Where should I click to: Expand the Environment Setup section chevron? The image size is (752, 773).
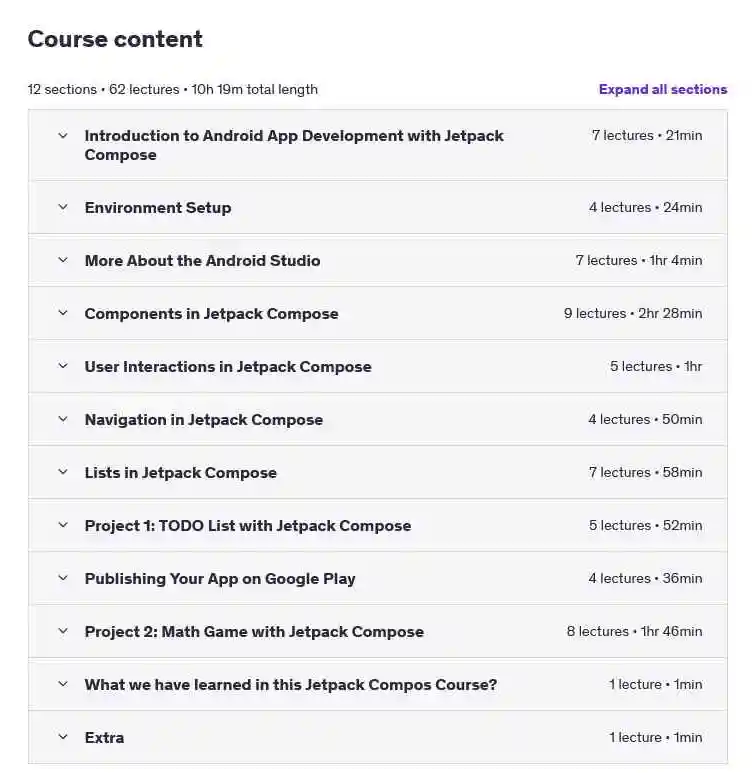[x=63, y=207]
